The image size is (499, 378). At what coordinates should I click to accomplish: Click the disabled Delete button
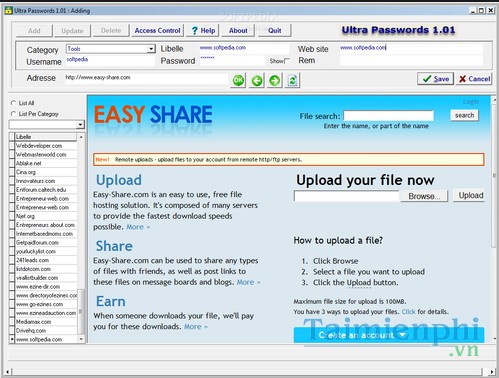(111, 31)
